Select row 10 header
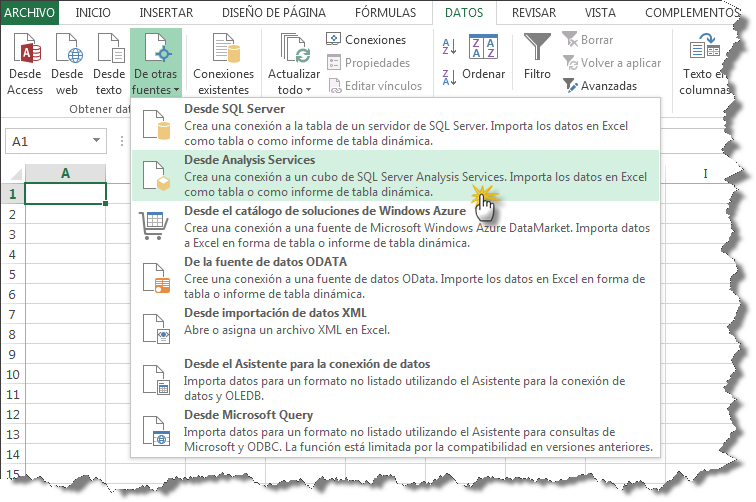 click(13, 374)
